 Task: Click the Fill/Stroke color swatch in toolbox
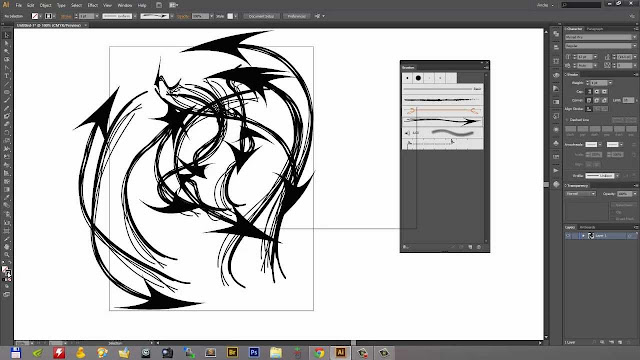point(7,272)
